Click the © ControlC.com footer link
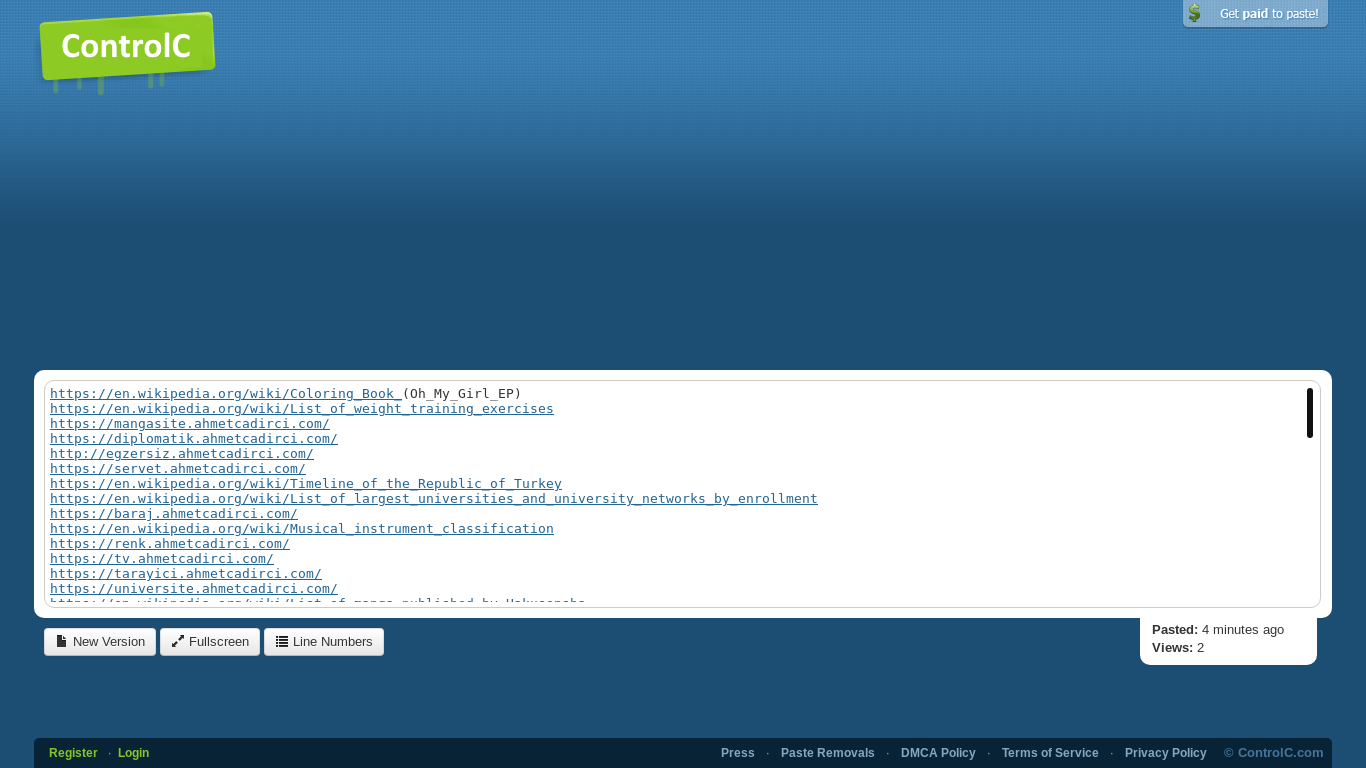Viewport: 1366px width, 768px height. point(1274,753)
